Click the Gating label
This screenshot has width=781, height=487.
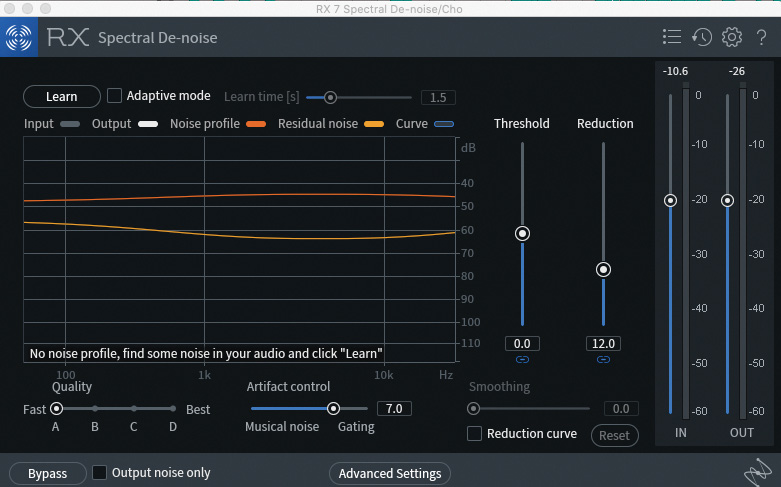coord(356,427)
